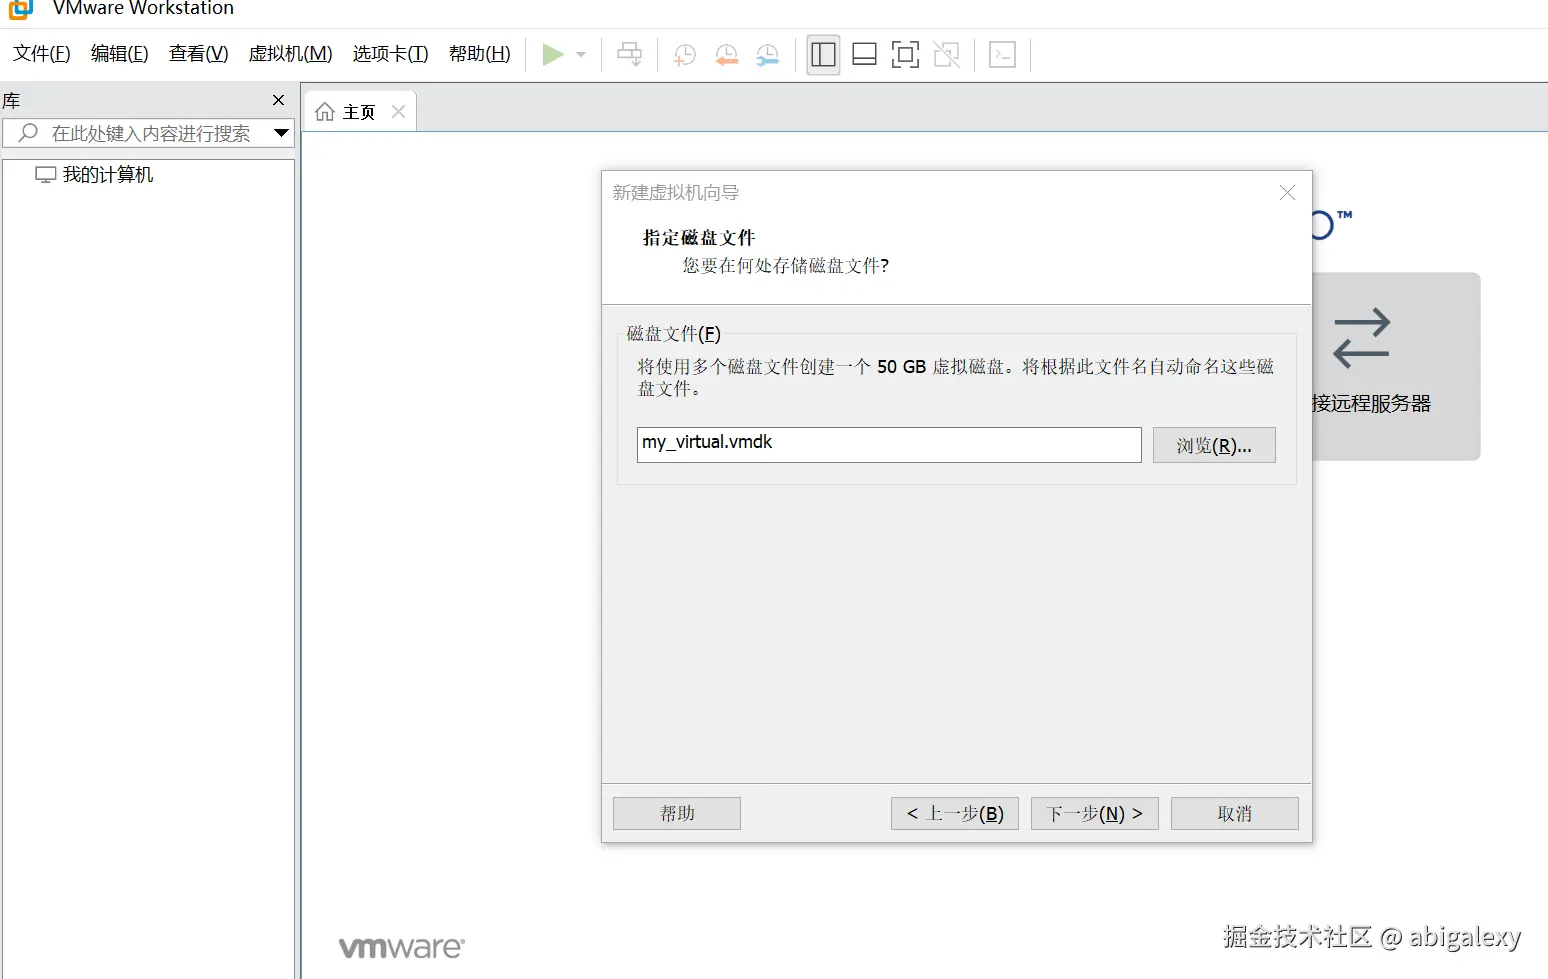
Task: Select the Unity mode icon
Action: point(946,55)
